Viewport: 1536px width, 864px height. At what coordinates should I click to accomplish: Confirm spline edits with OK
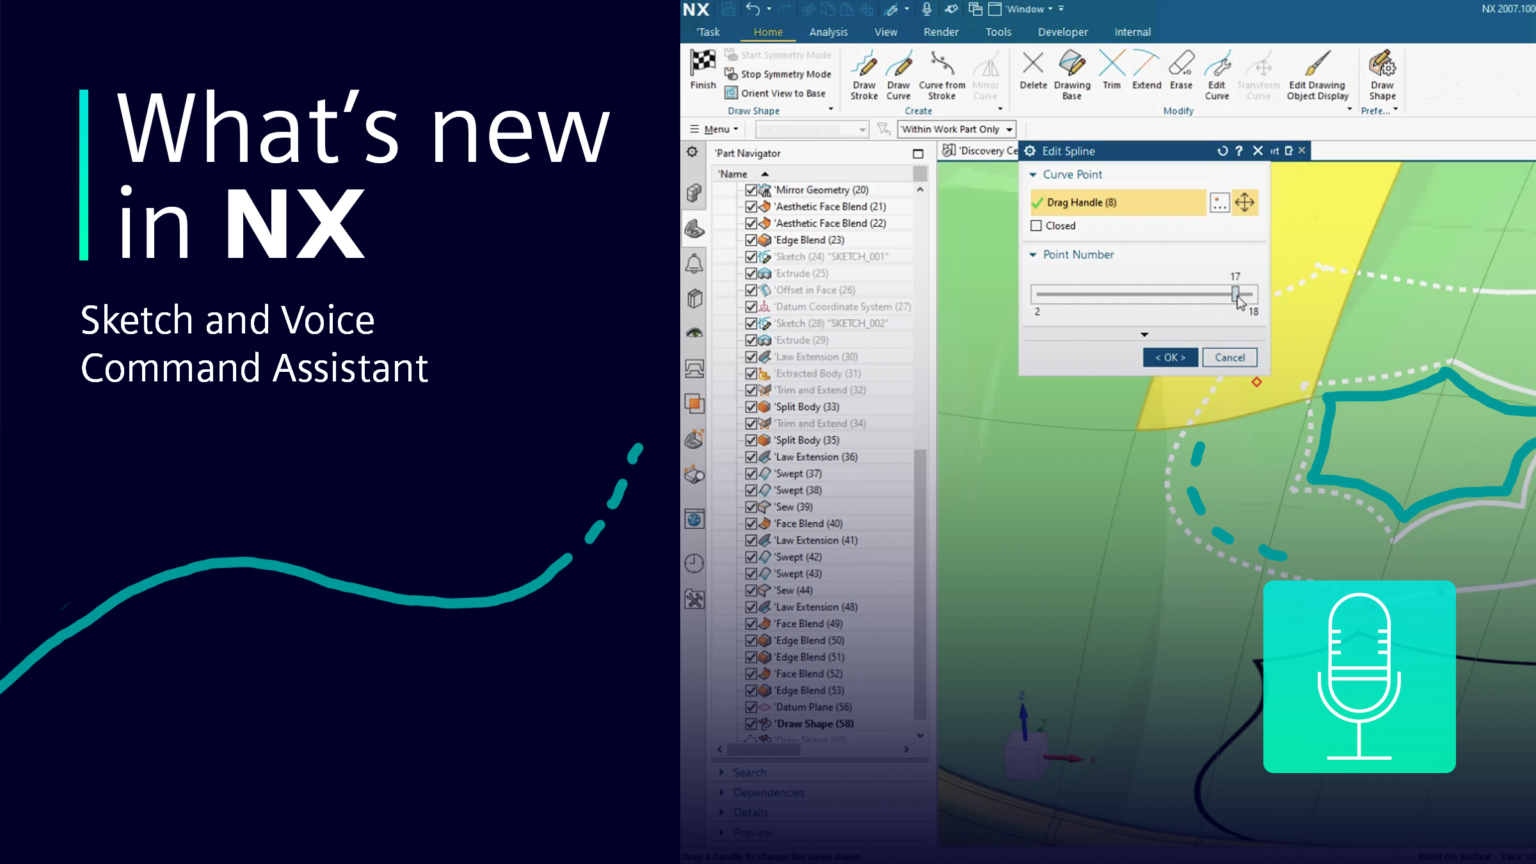(1169, 357)
